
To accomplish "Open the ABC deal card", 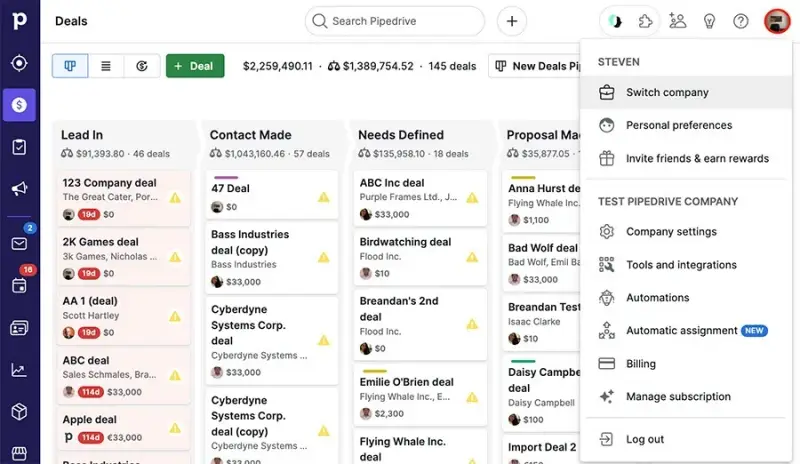I will point(124,376).
